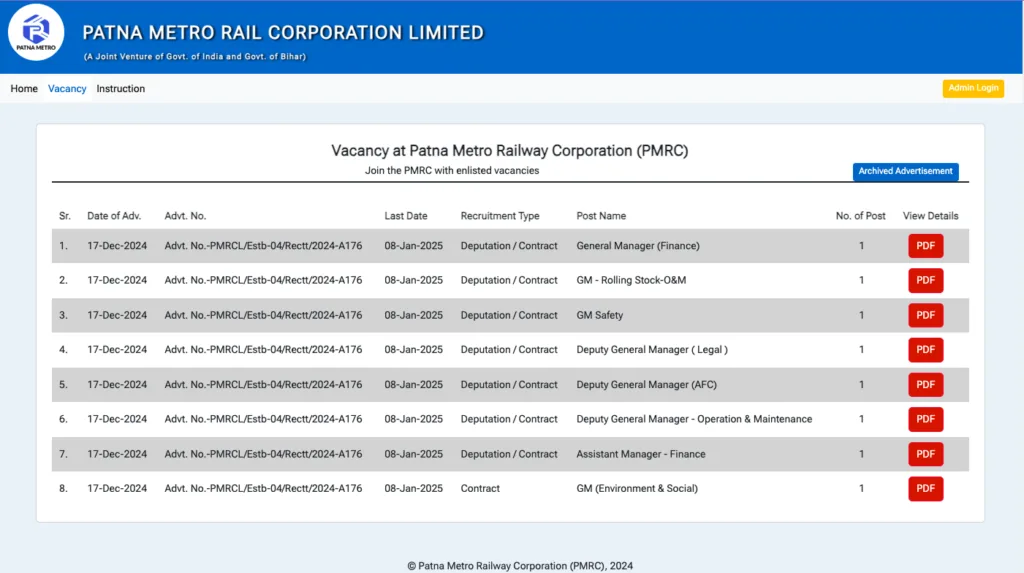Click the 'No. of Post' column header
Image resolution: width=1024 pixels, height=573 pixels.
pyautogui.click(x=860, y=216)
